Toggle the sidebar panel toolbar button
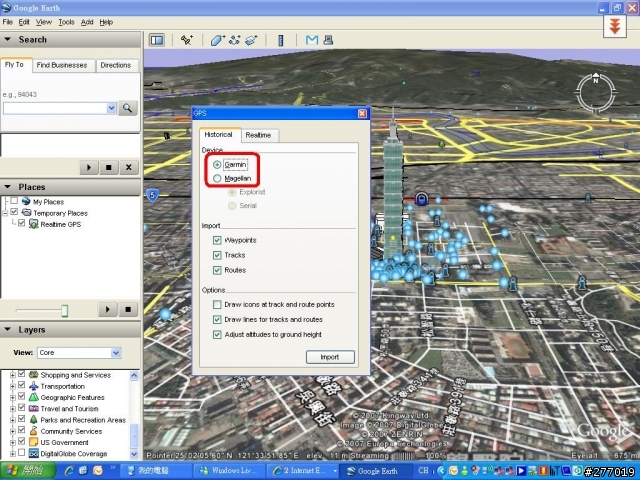This screenshot has width=640, height=480. [157, 40]
